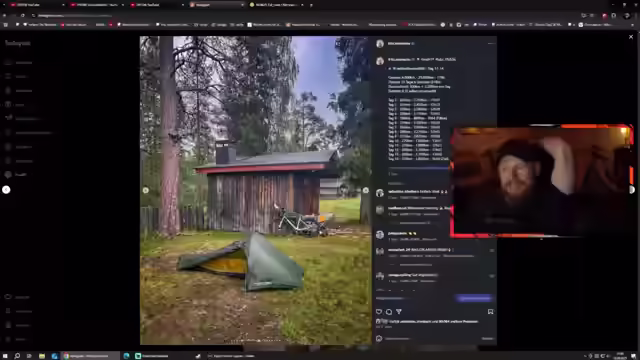The image size is (640, 360).
Task: Open the liked-by names under the post
Action: [433, 322]
